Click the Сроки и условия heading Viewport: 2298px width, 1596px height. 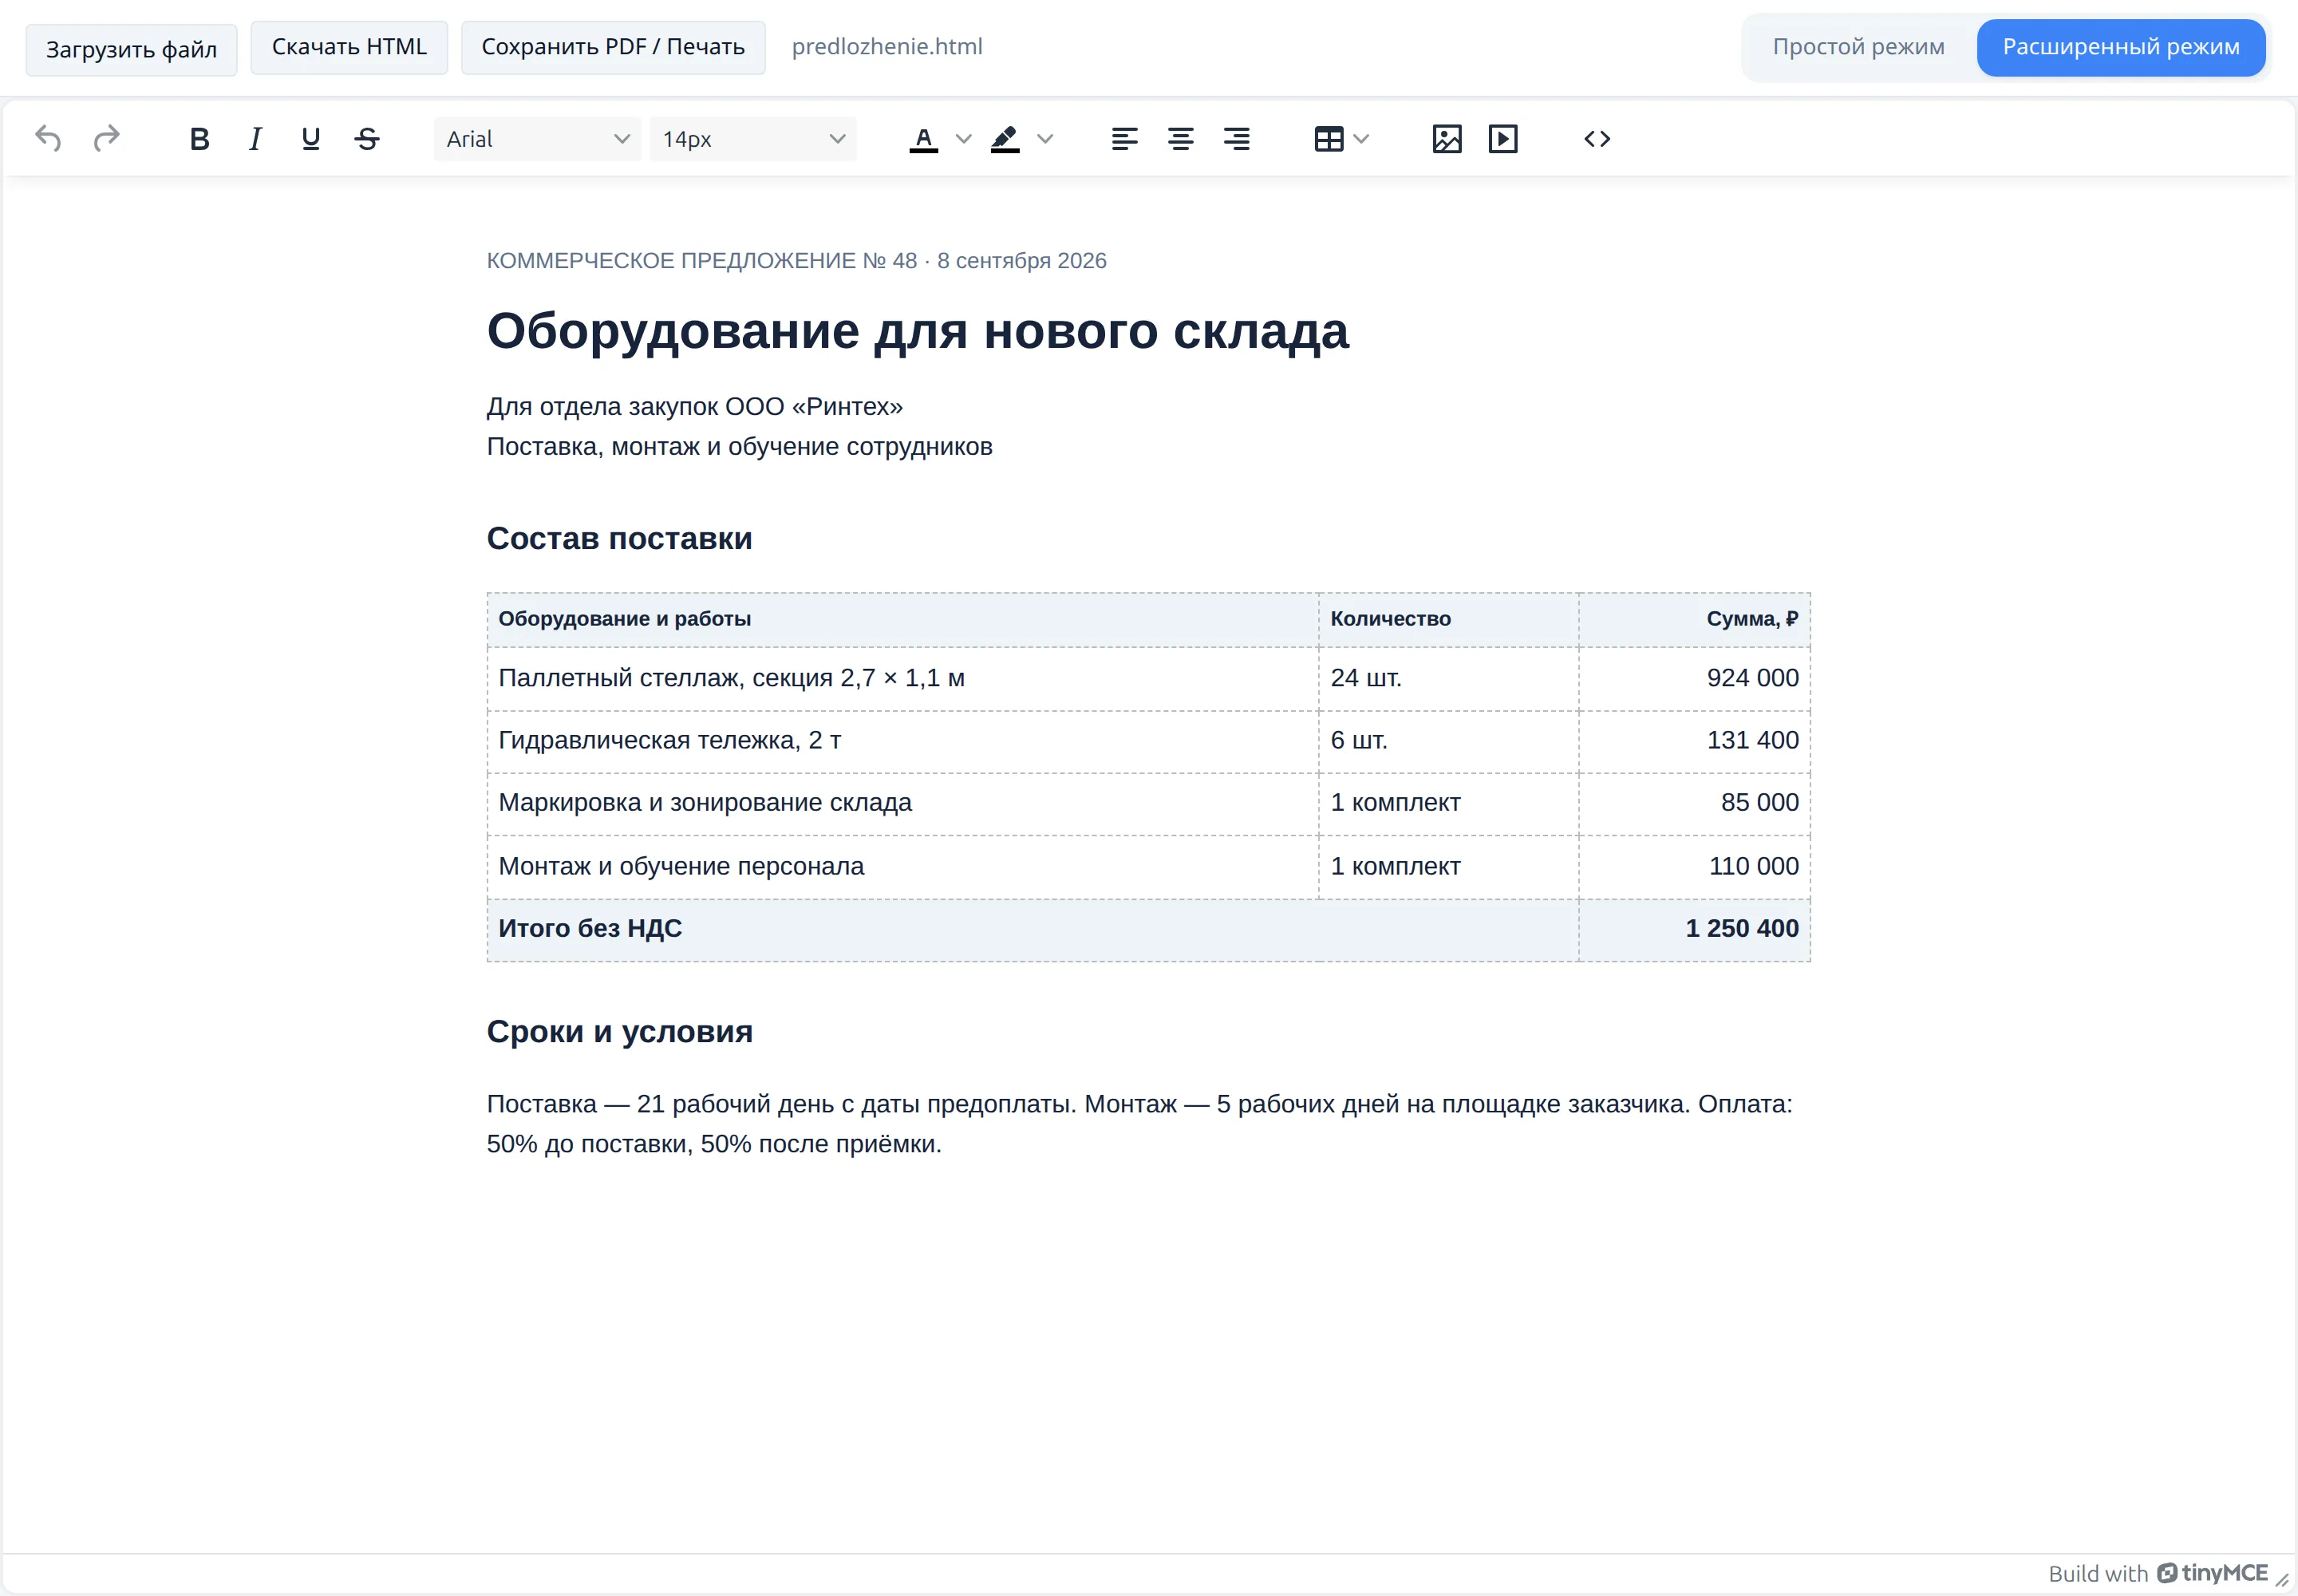pos(619,1032)
